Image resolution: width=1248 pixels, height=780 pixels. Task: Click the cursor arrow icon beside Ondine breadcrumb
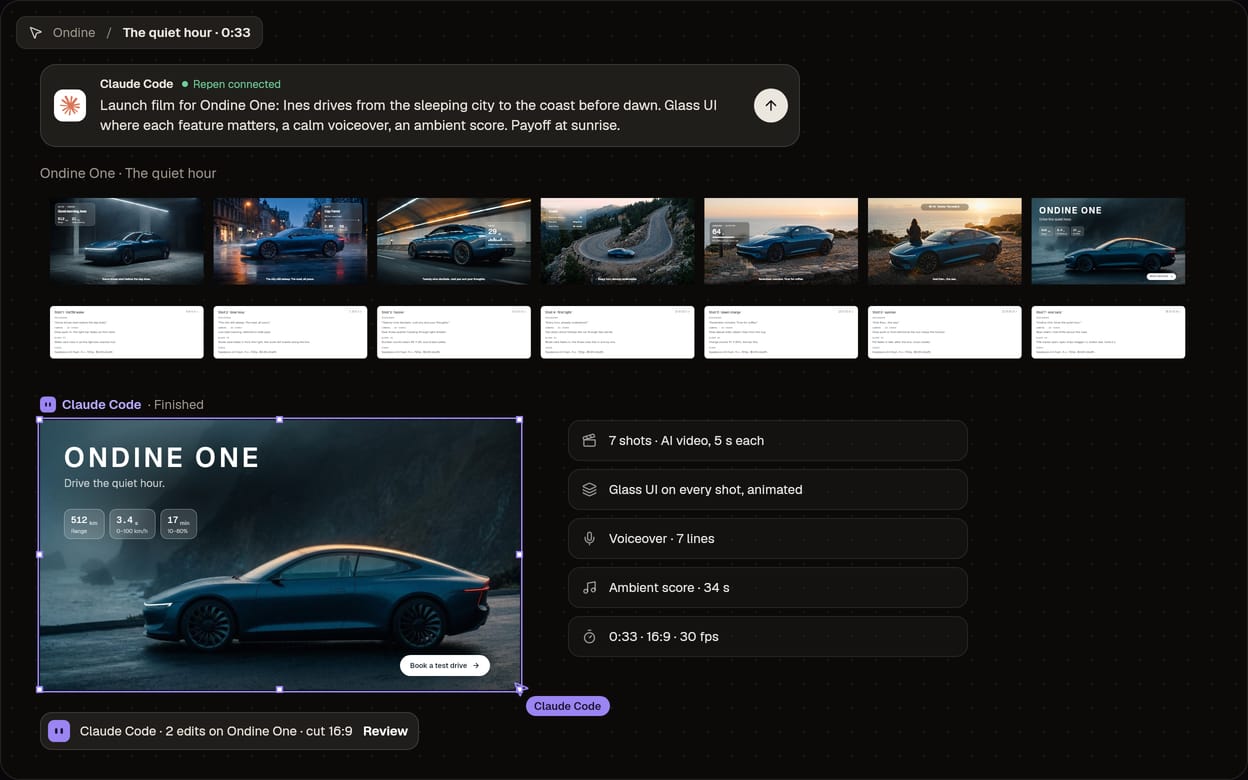click(36, 33)
